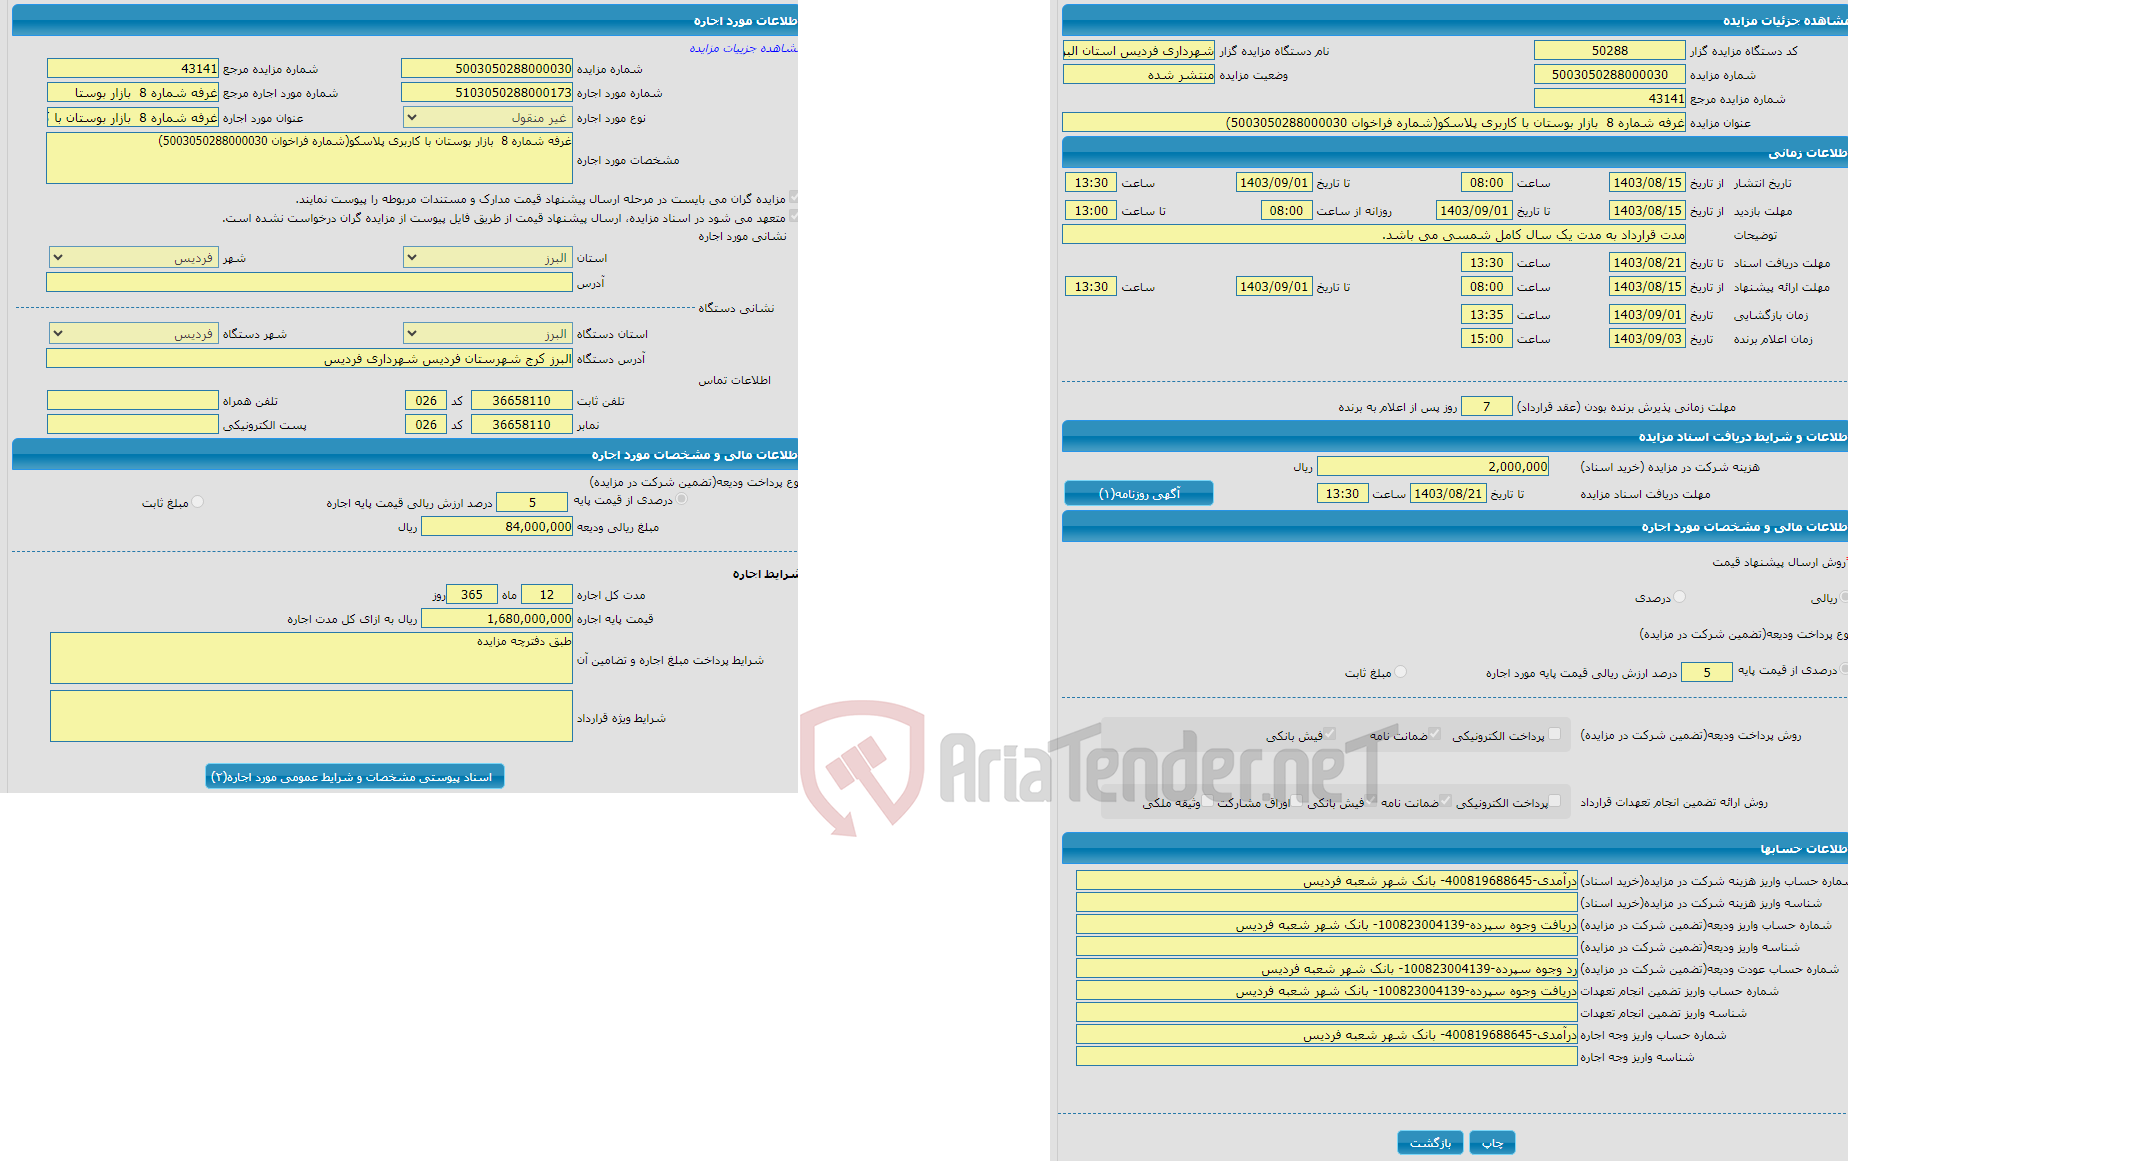This screenshot has width=2150, height=1161.
Task: Select وثیقه ملکی option in تعهدات row
Action: 1205,801
